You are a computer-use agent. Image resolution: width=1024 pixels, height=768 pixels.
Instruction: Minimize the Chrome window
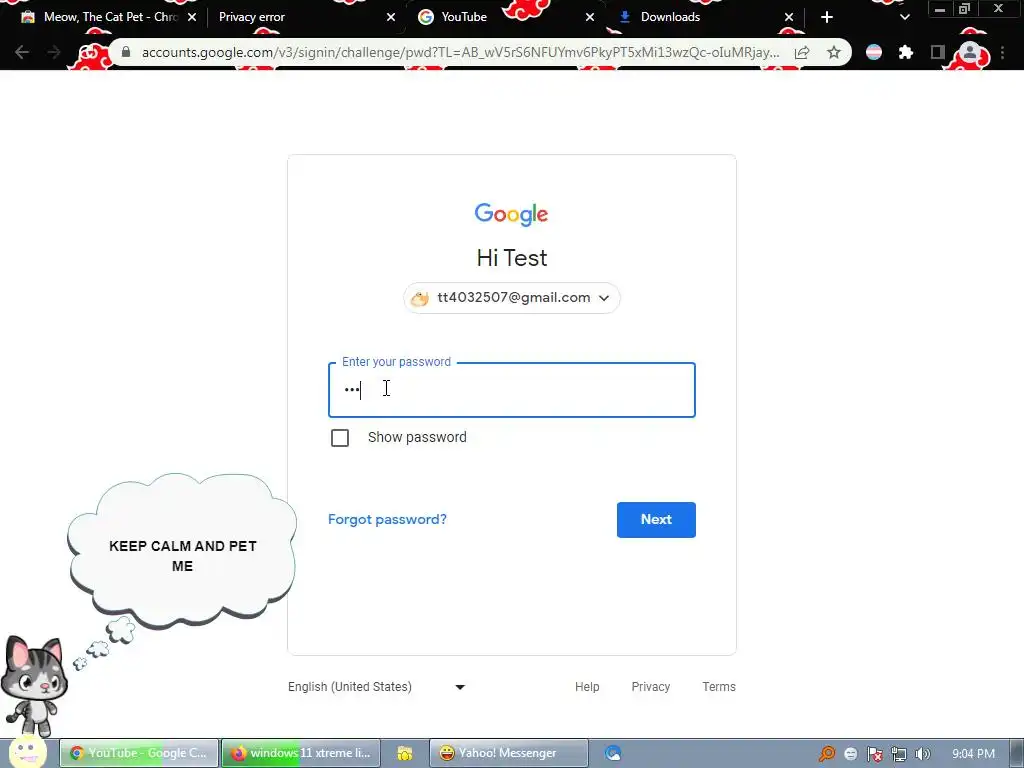pos(940,8)
